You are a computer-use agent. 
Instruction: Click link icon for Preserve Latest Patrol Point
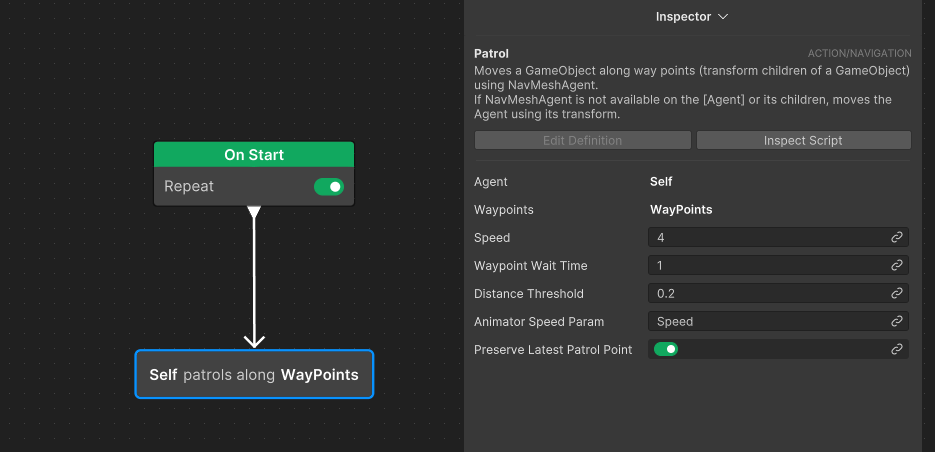896,349
